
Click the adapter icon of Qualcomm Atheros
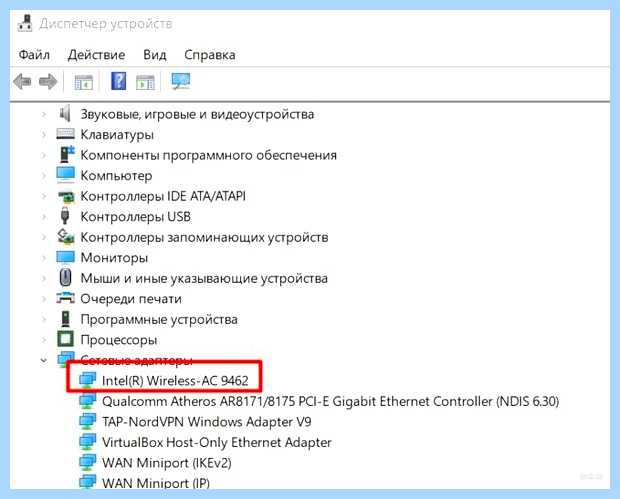87,401
